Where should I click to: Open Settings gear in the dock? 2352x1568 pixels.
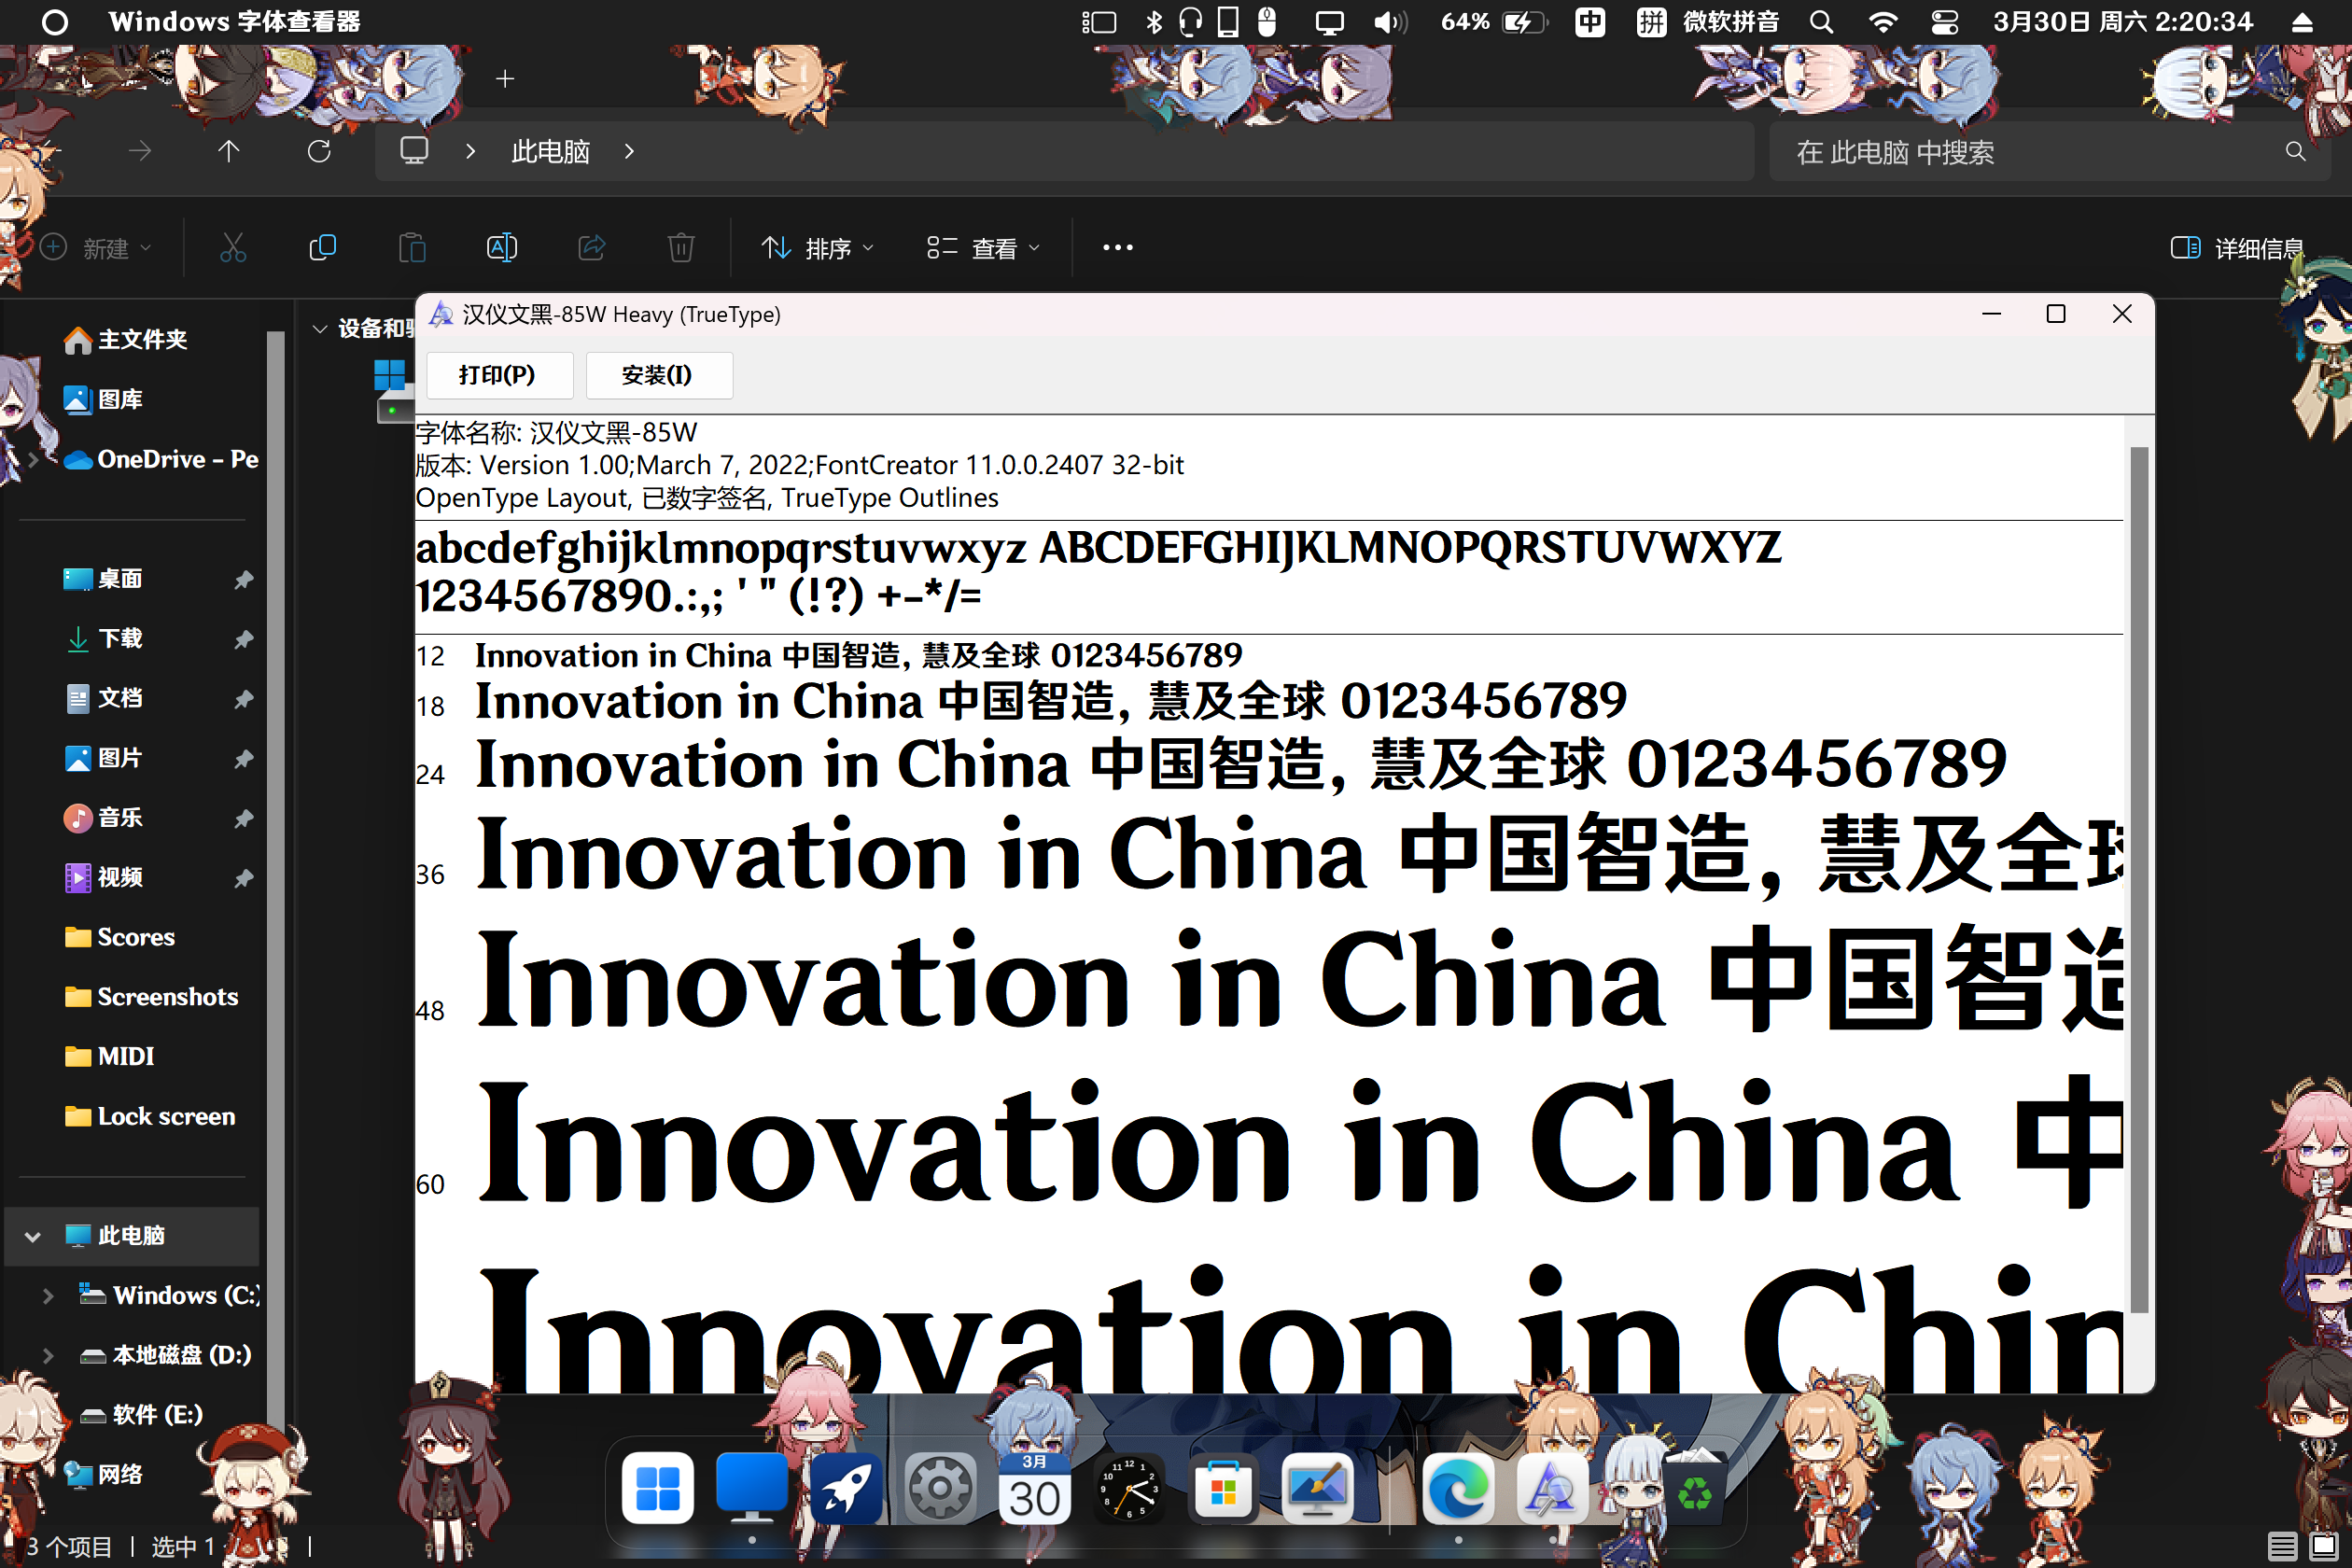pos(940,1489)
